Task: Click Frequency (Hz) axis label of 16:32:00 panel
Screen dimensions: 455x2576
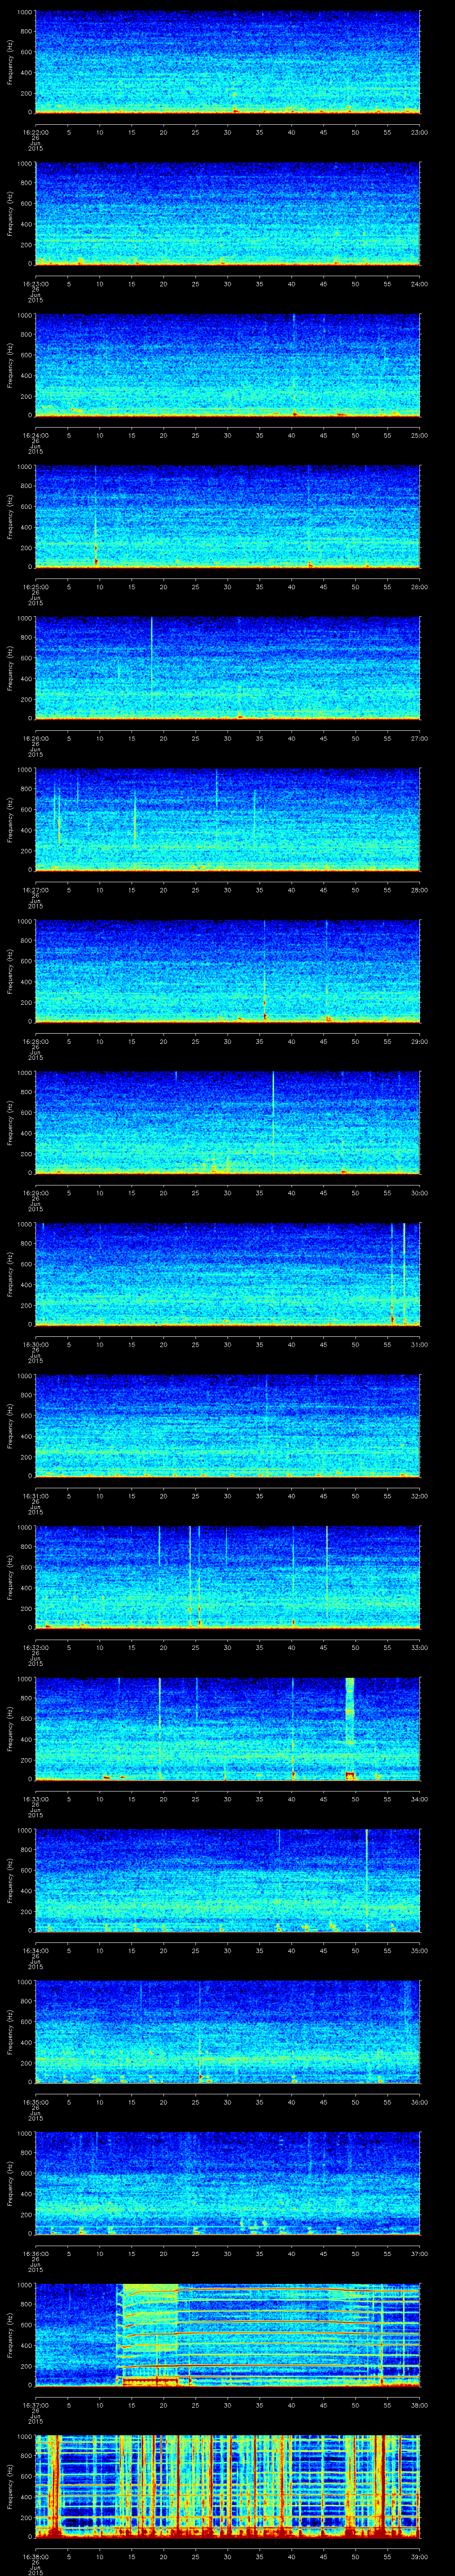Action: [x=10, y=1577]
